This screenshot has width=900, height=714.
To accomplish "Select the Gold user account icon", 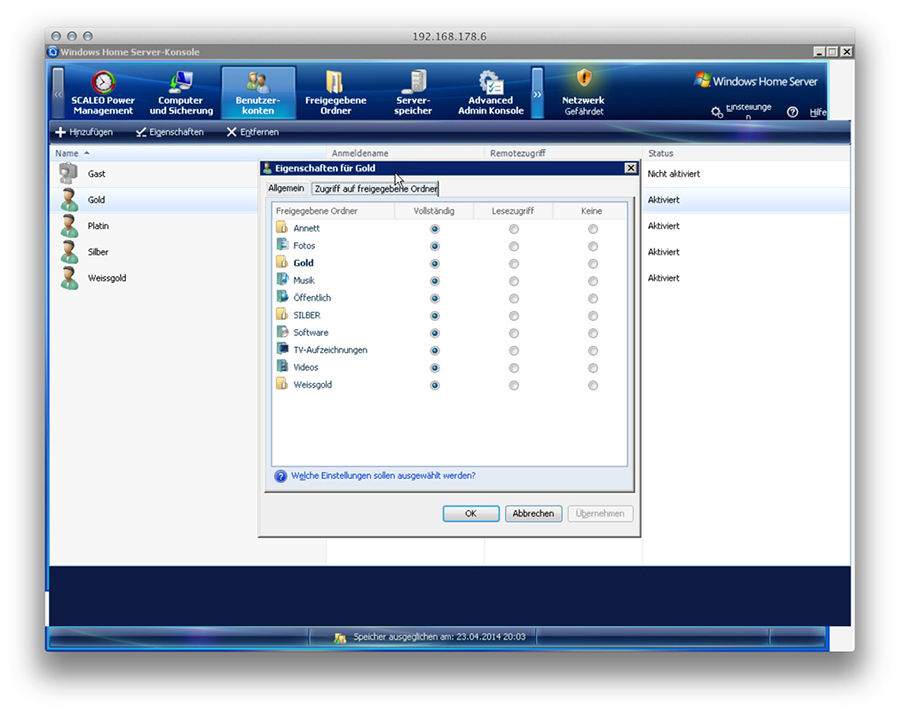I will click(69, 200).
